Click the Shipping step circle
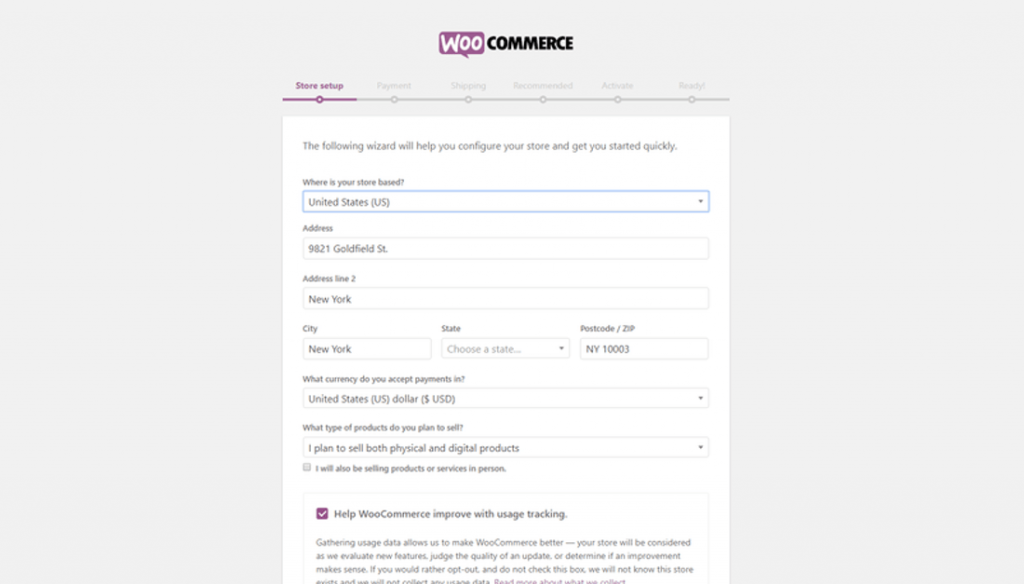Image resolution: width=1024 pixels, height=584 pixels. pyautogui.click(x=469, y=100)
